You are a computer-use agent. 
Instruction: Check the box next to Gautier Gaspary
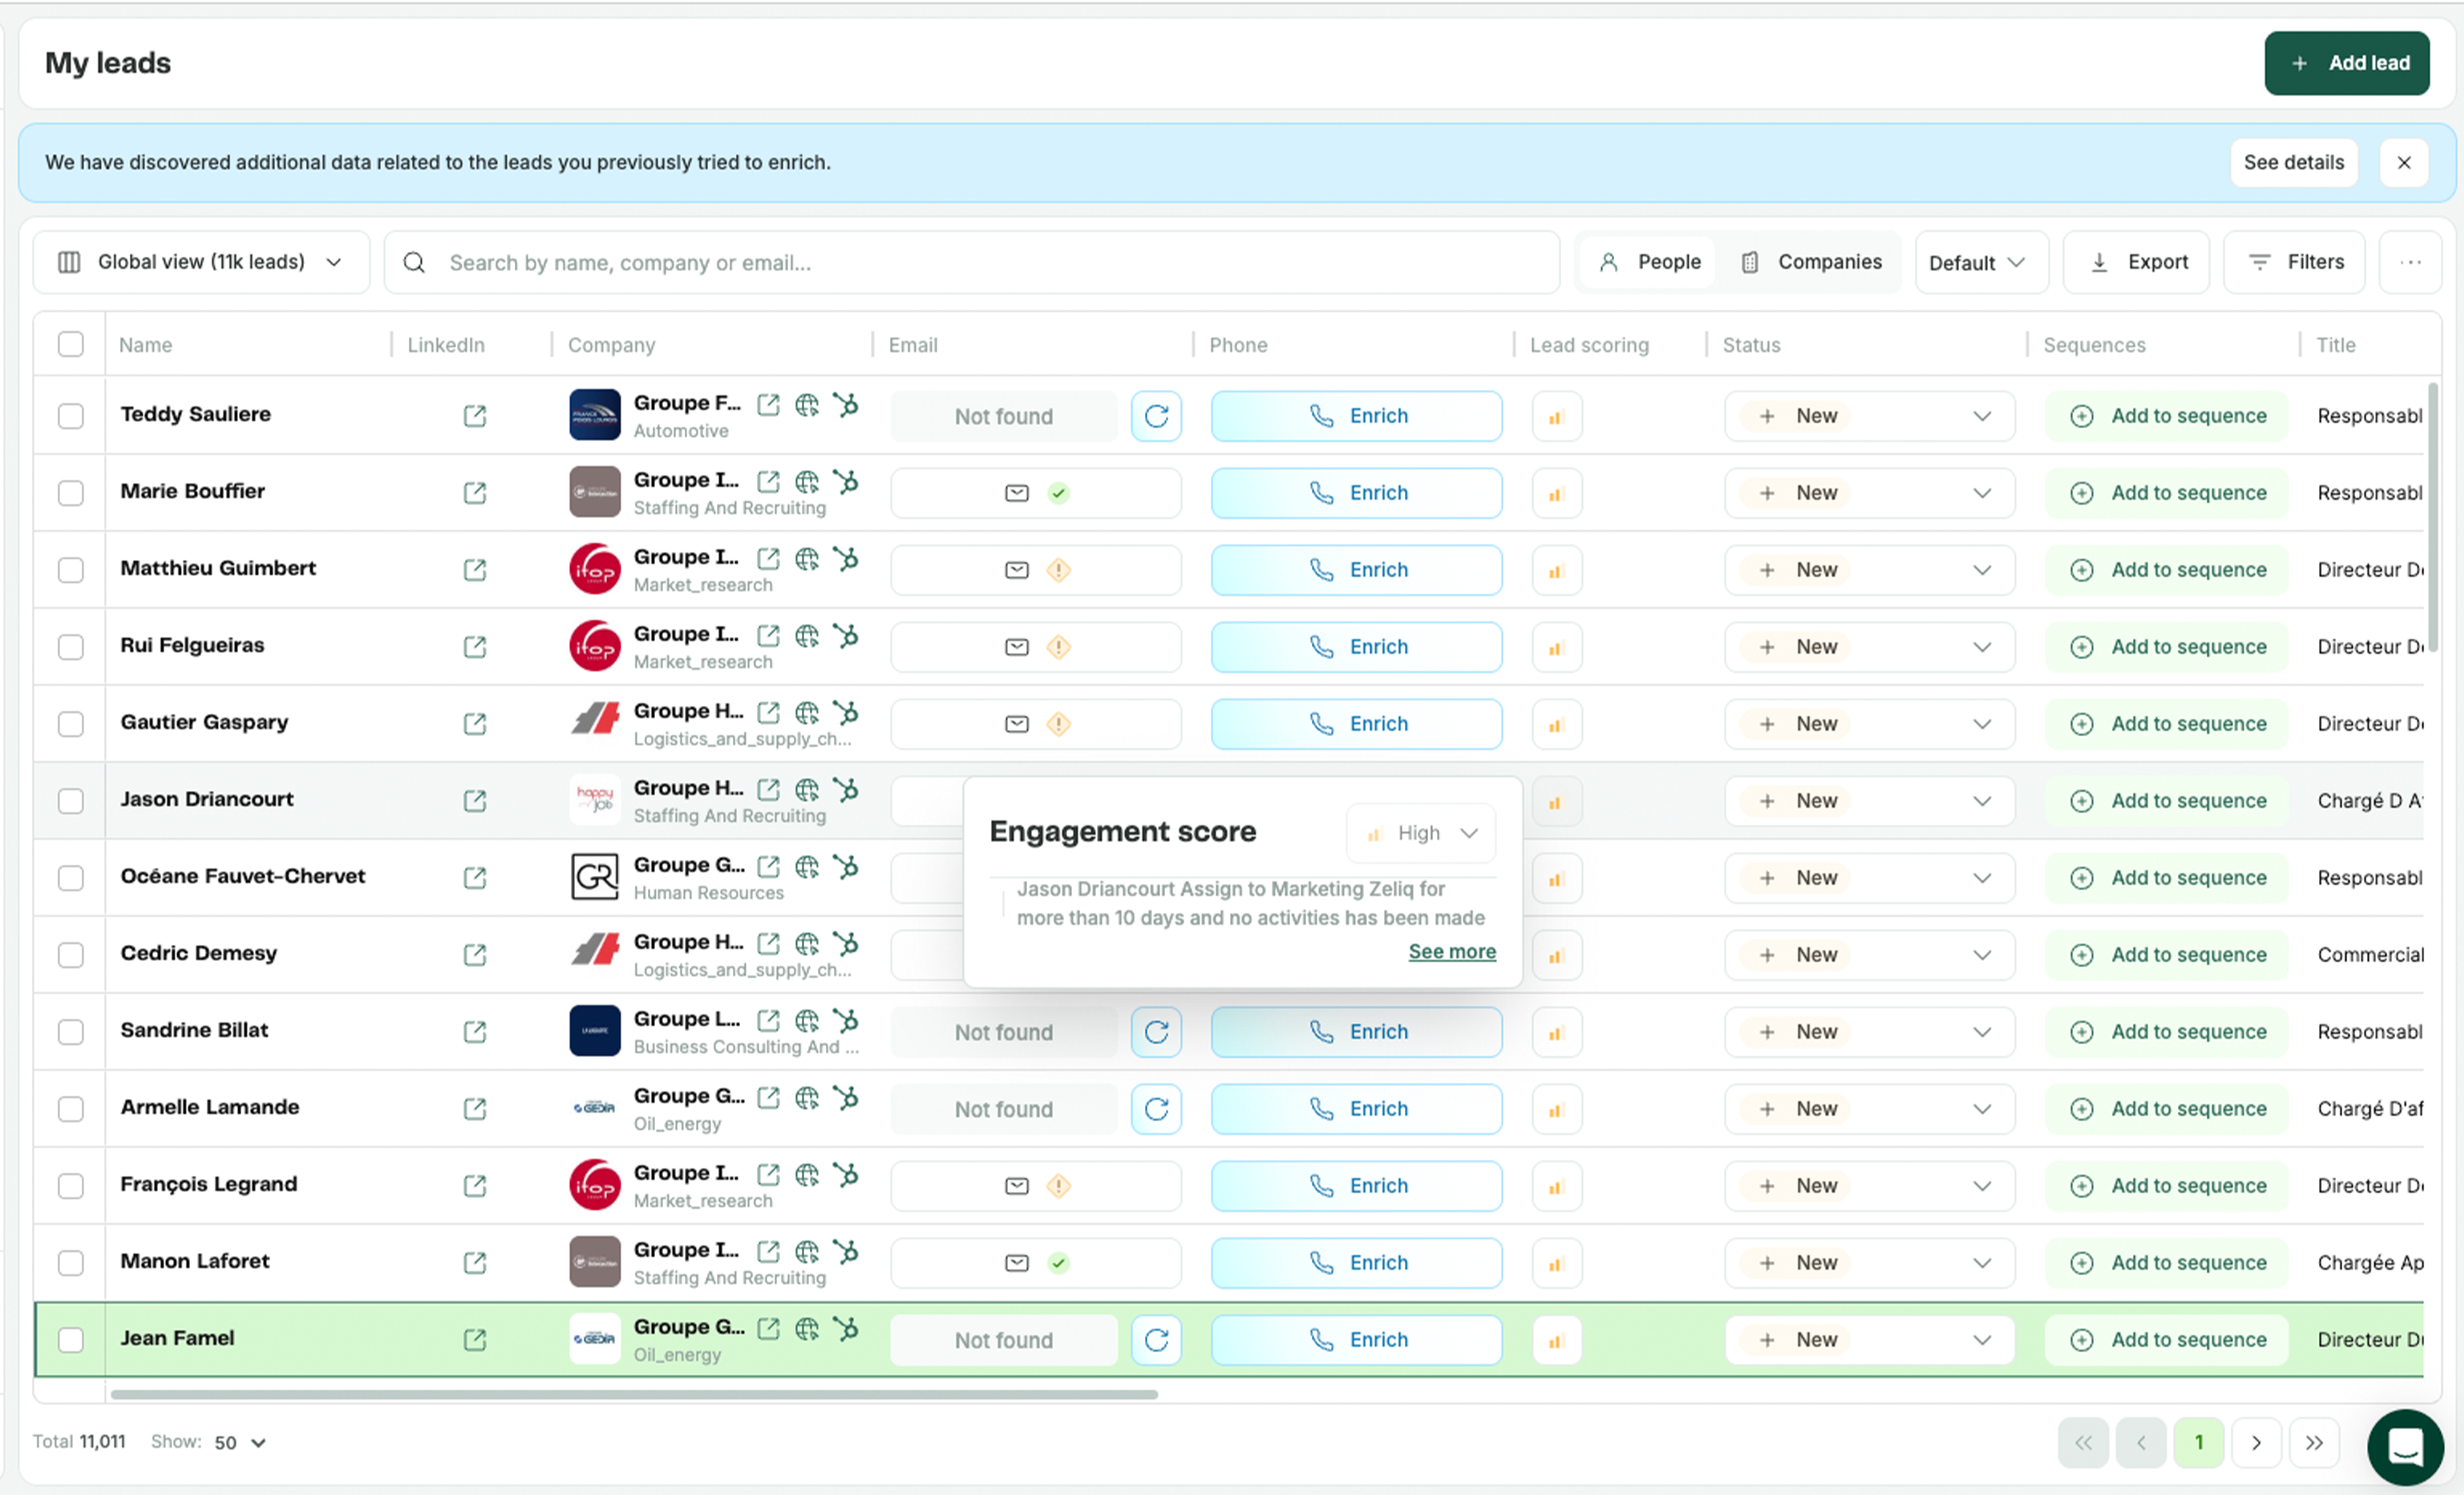70,724
